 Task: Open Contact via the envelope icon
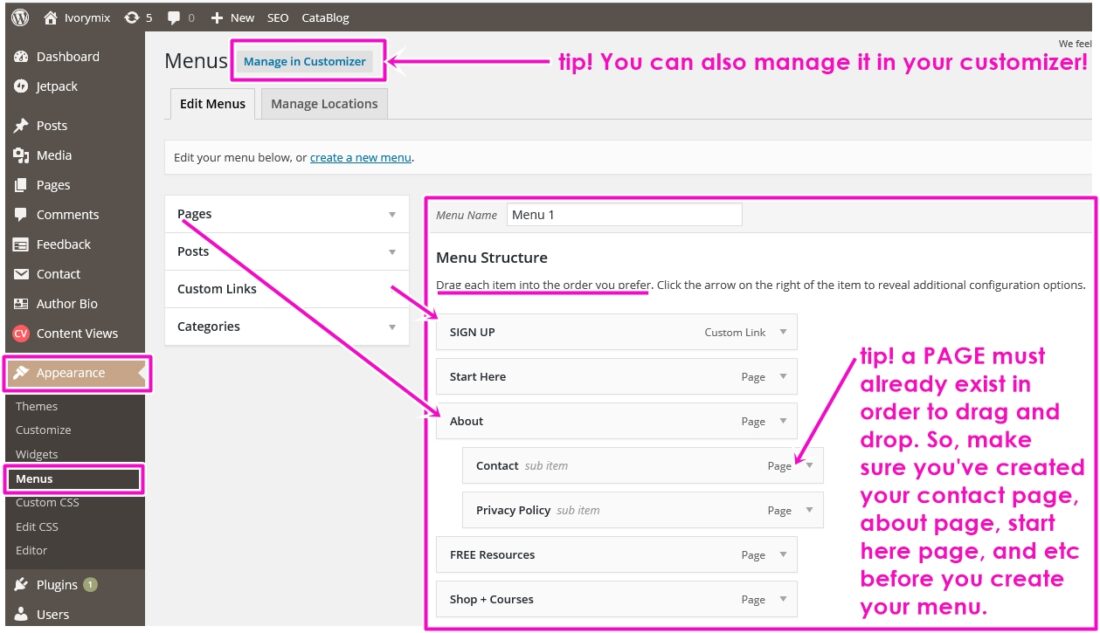pyautogui.click(x=22, y=273)
